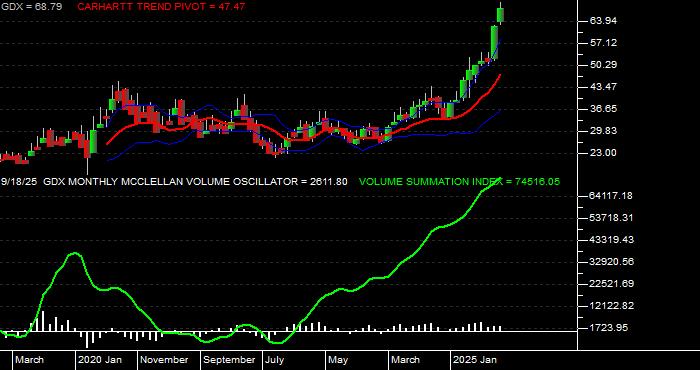Click the 29.83 price axis value
Viewport: 700px width, 370px height.
coord(603,131)
